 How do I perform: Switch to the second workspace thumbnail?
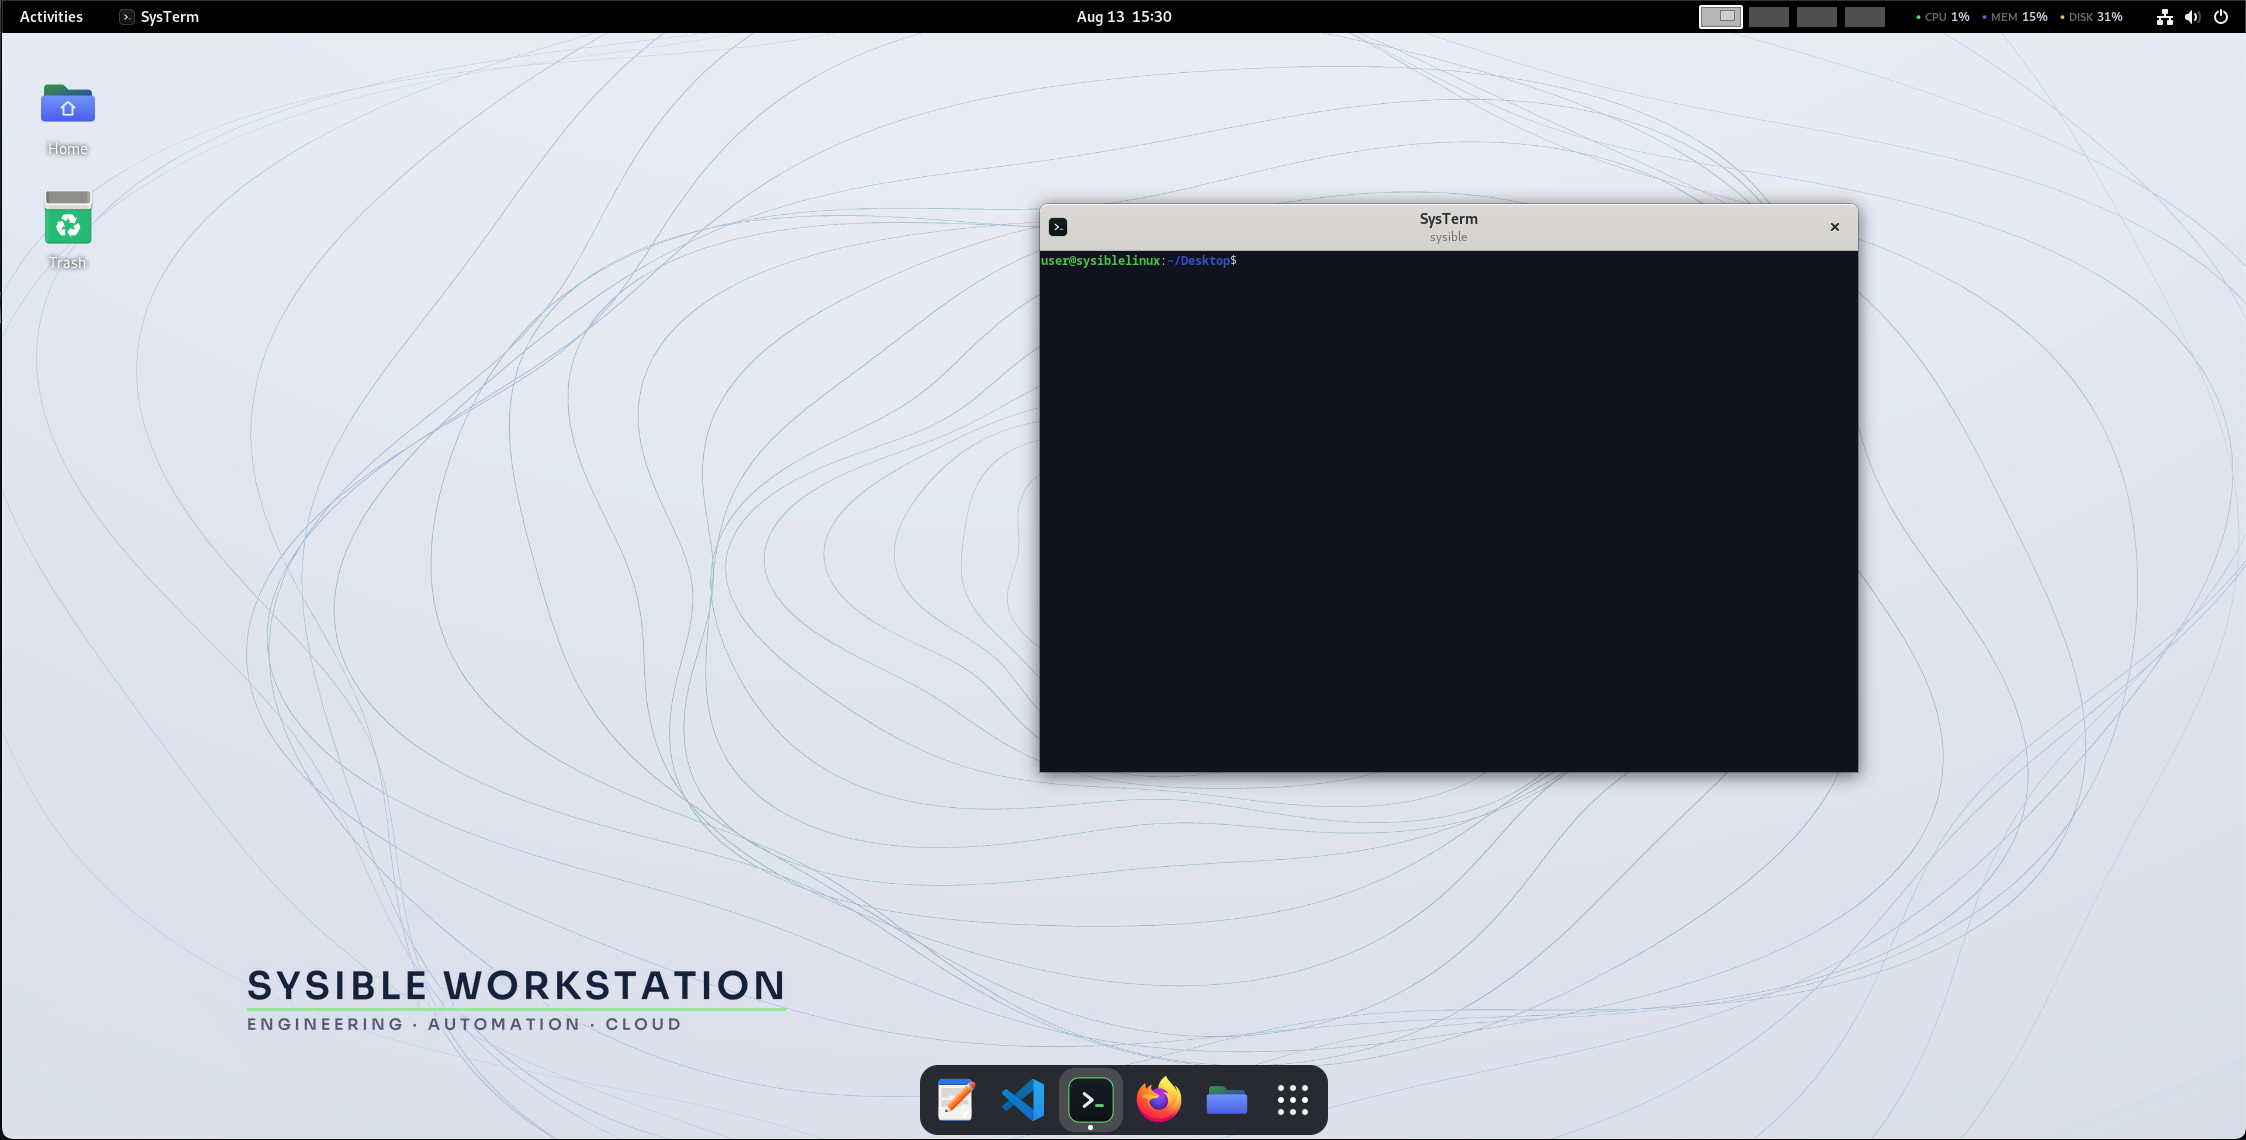click(1769, 17)
